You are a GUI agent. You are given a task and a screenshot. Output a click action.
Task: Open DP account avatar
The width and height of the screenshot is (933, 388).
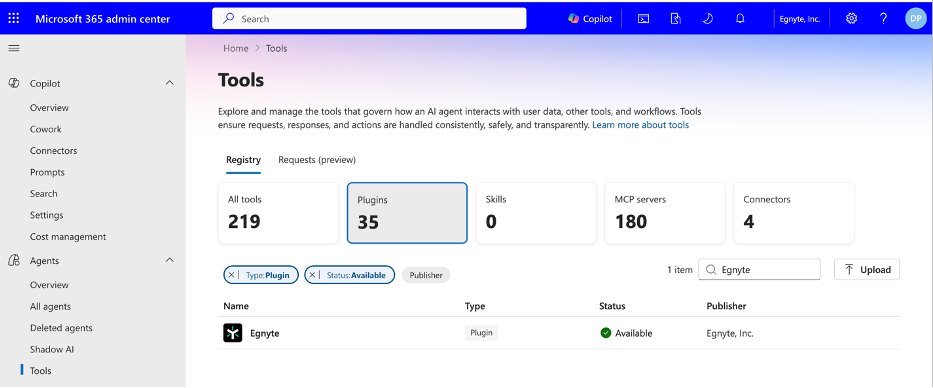(916, 18)
